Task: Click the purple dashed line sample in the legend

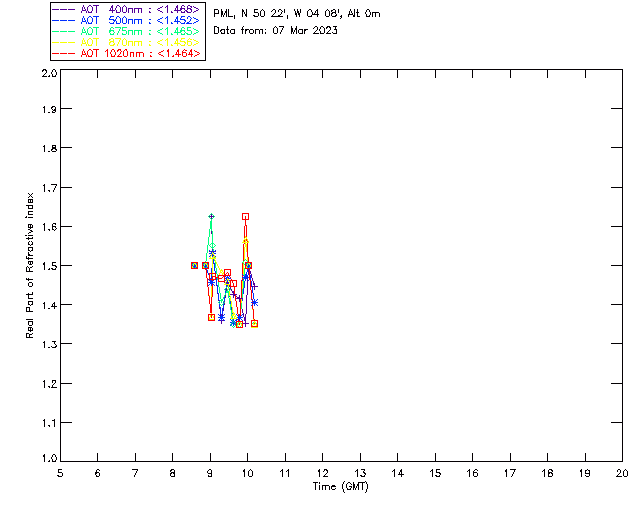Action: pos(63,9)
